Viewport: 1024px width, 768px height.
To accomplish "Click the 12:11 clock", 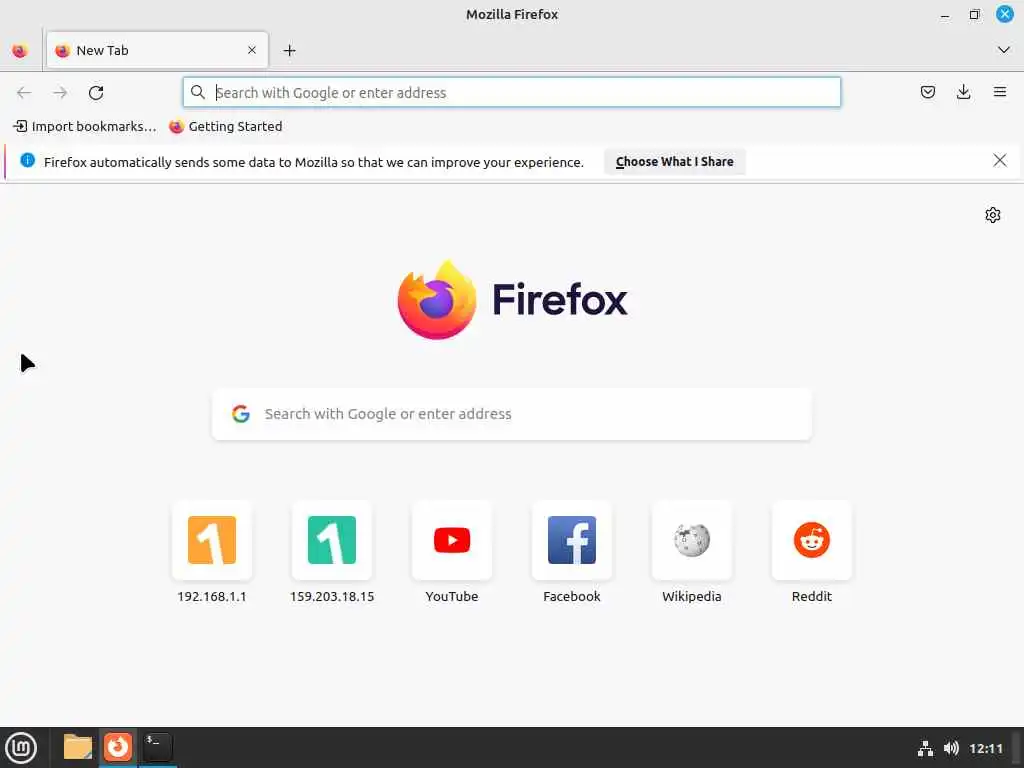I will (x=985, y=748).
